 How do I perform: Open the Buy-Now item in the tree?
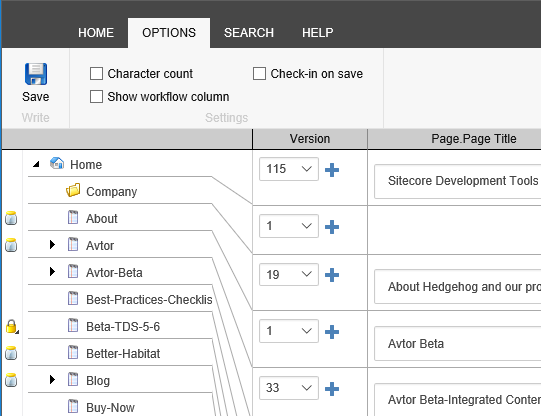(110, 408)
